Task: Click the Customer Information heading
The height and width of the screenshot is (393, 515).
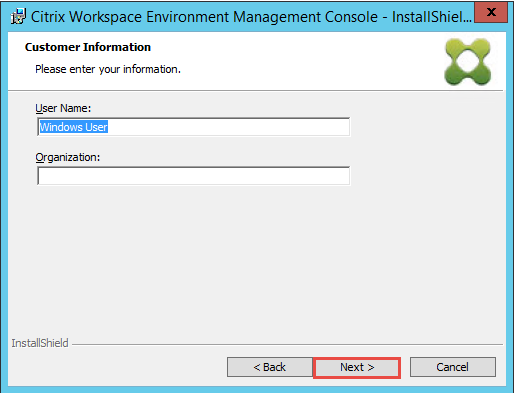Action: [88, 47]
